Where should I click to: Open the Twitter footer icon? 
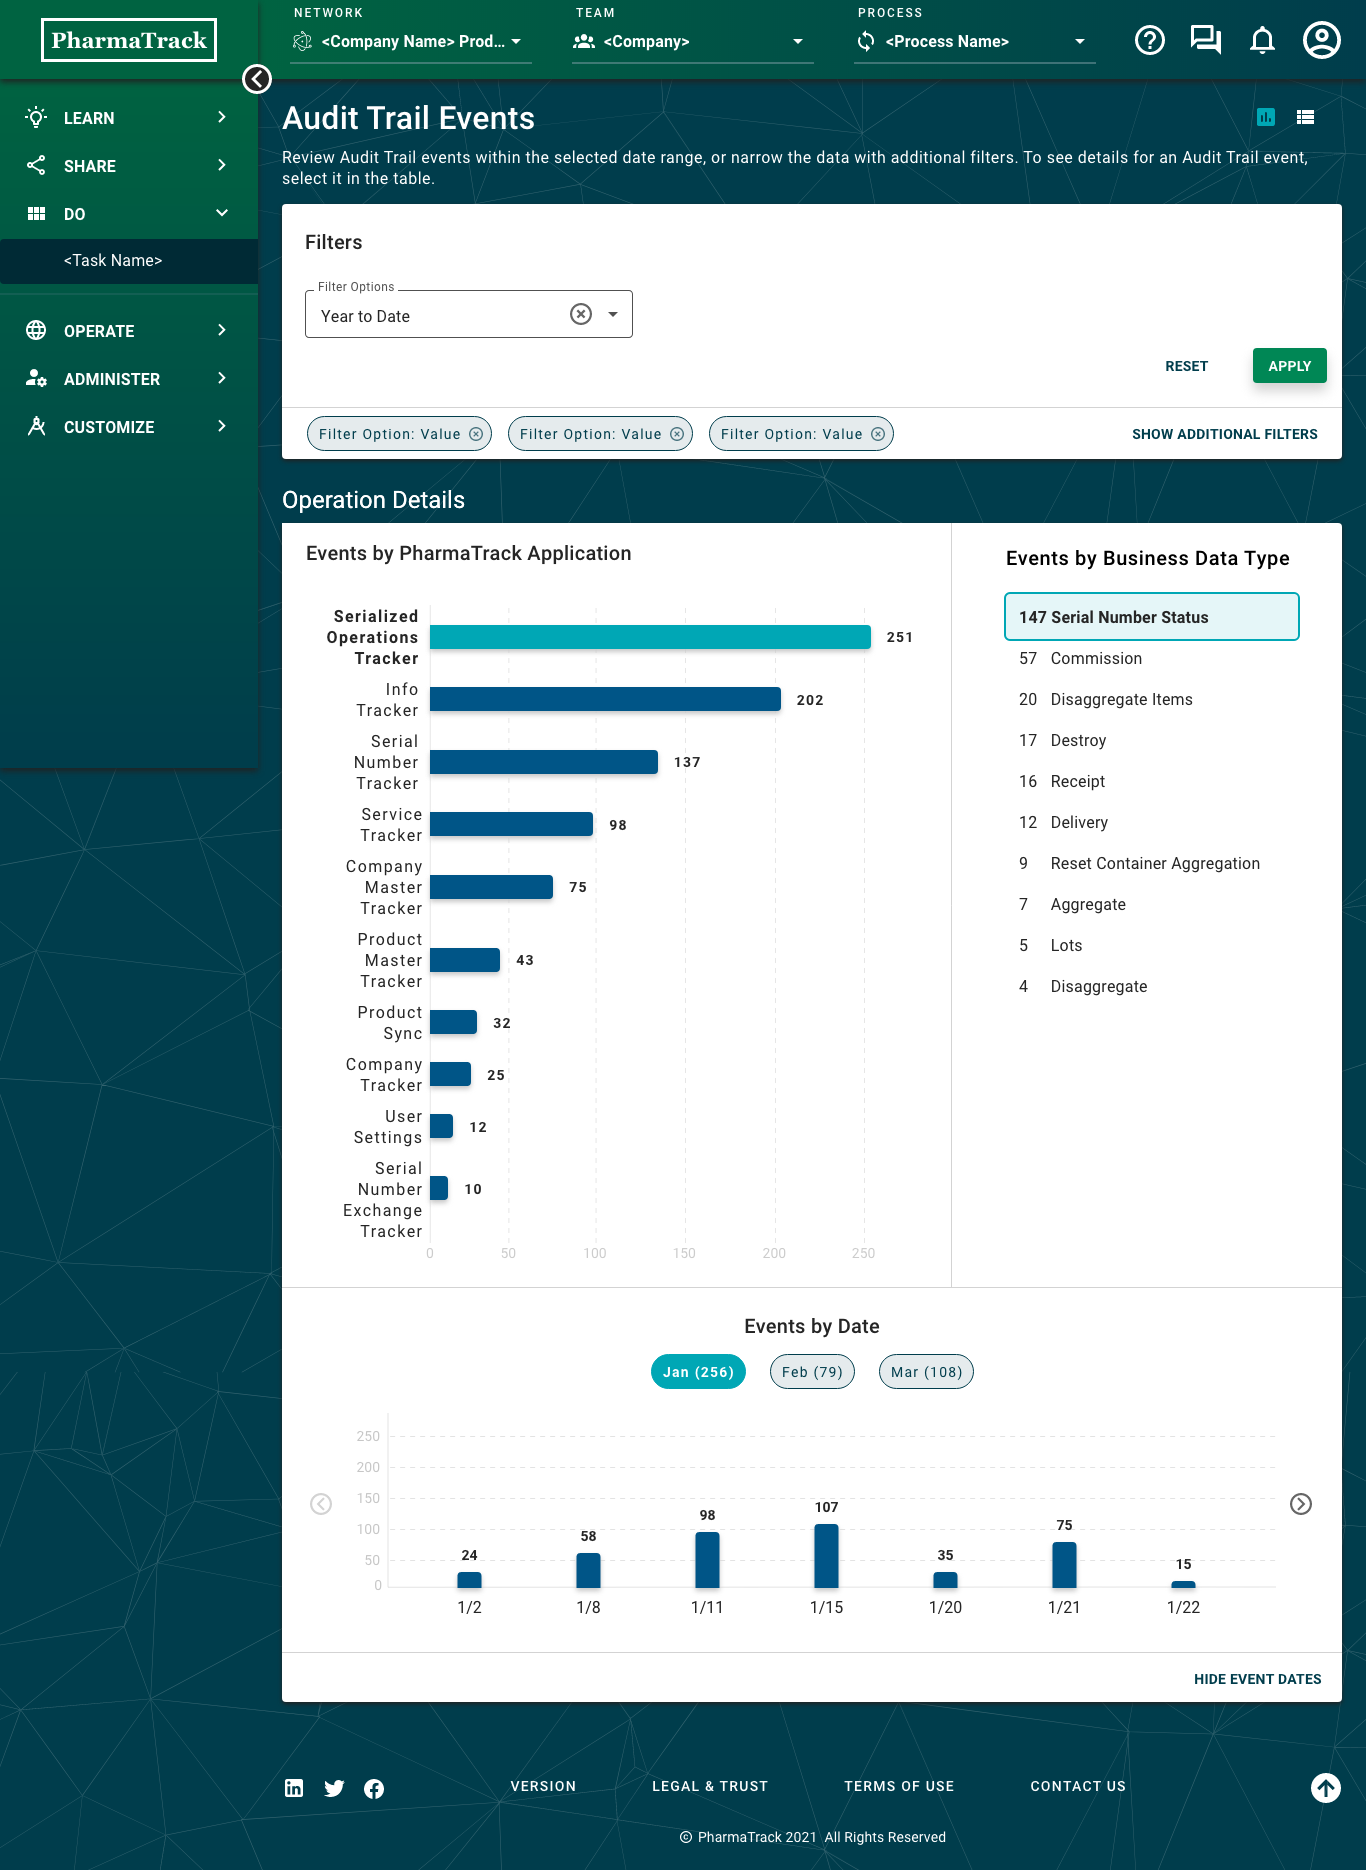click(334, 1788)
